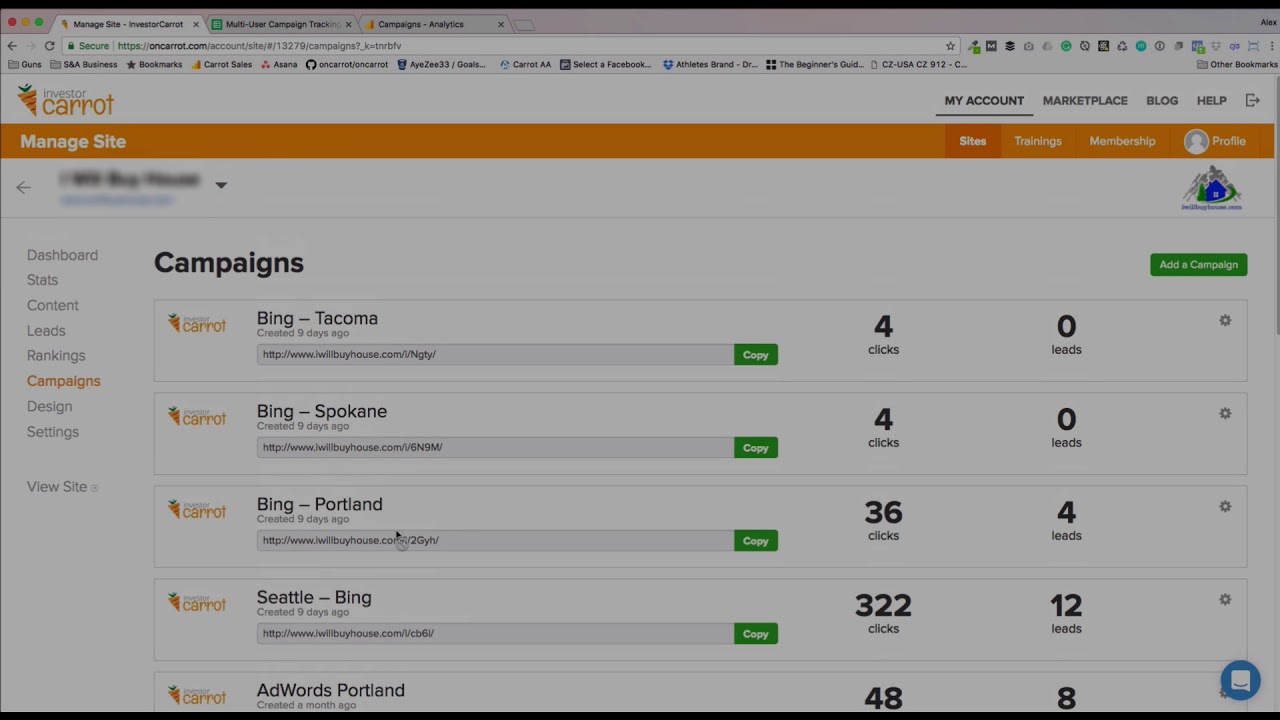This screenshot has height=720, width=1280.
Task: Copy the Bing – Spokane campaign URL
Action: (x=755, y=448)
